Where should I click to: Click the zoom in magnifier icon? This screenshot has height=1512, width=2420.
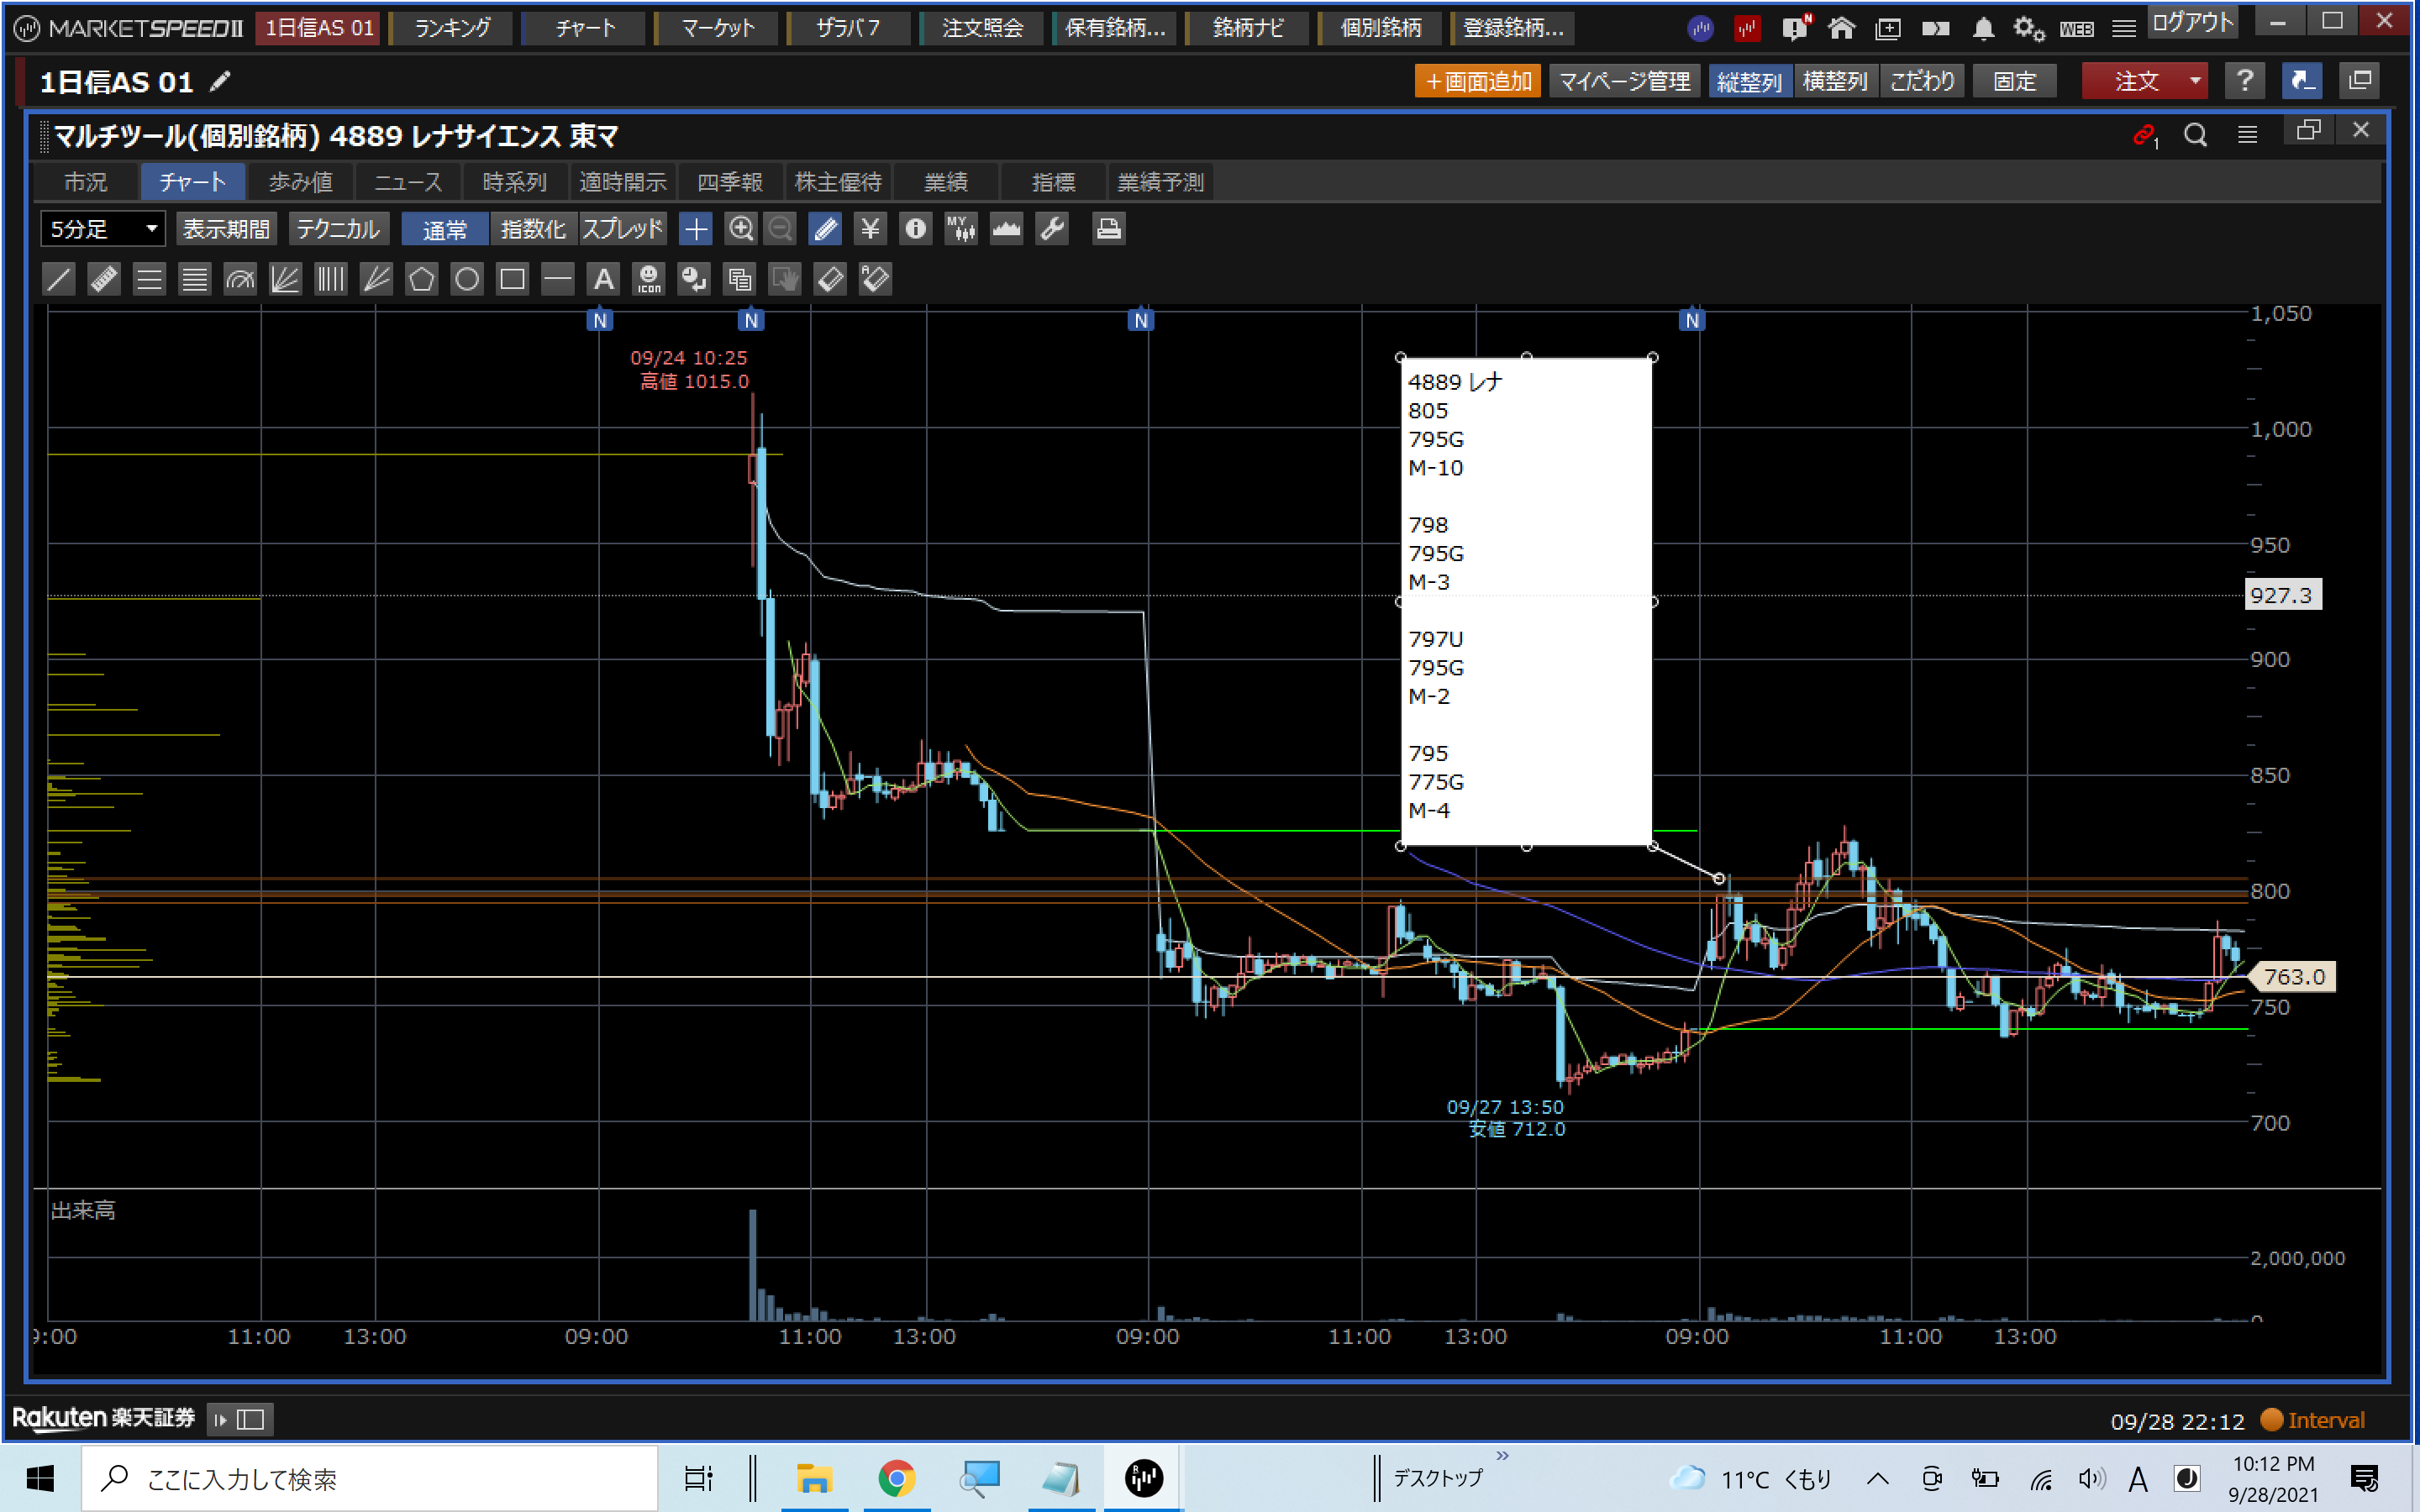(740, 229)
